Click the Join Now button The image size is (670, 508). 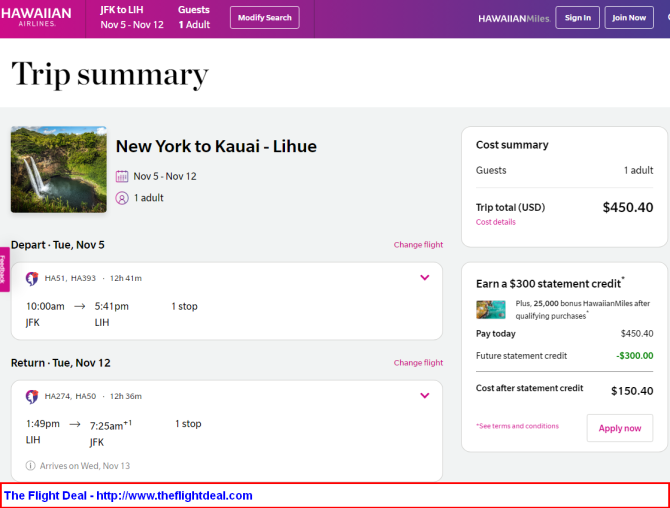pyautogui.click(x=629, y=18)
